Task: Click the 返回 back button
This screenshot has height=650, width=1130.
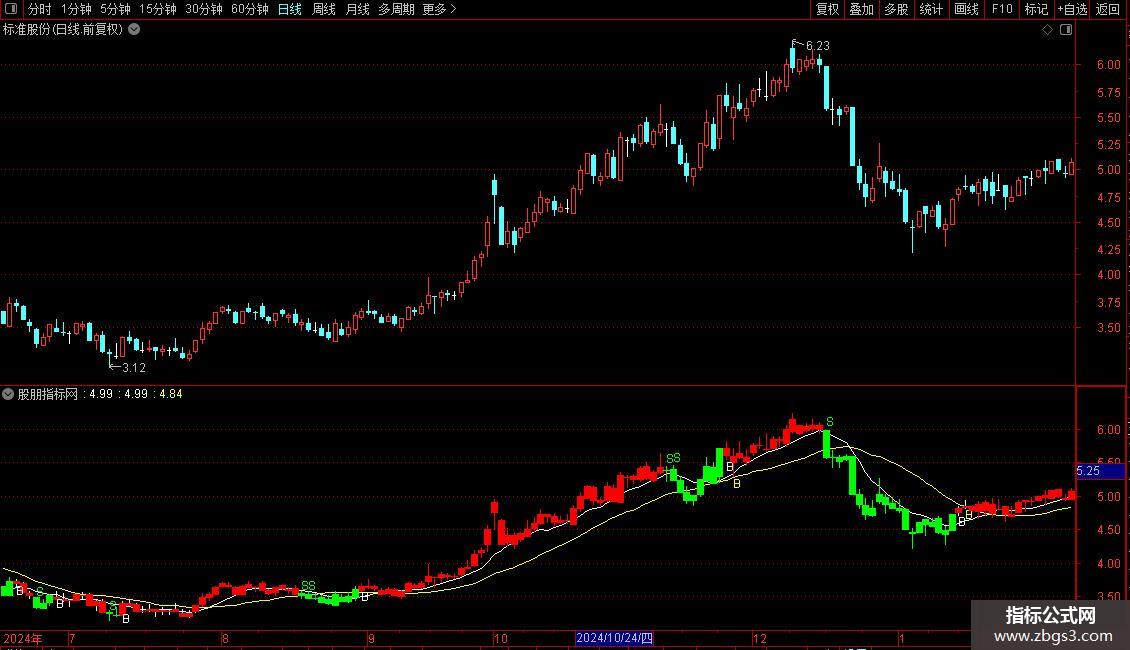Action: point(1108,9)
